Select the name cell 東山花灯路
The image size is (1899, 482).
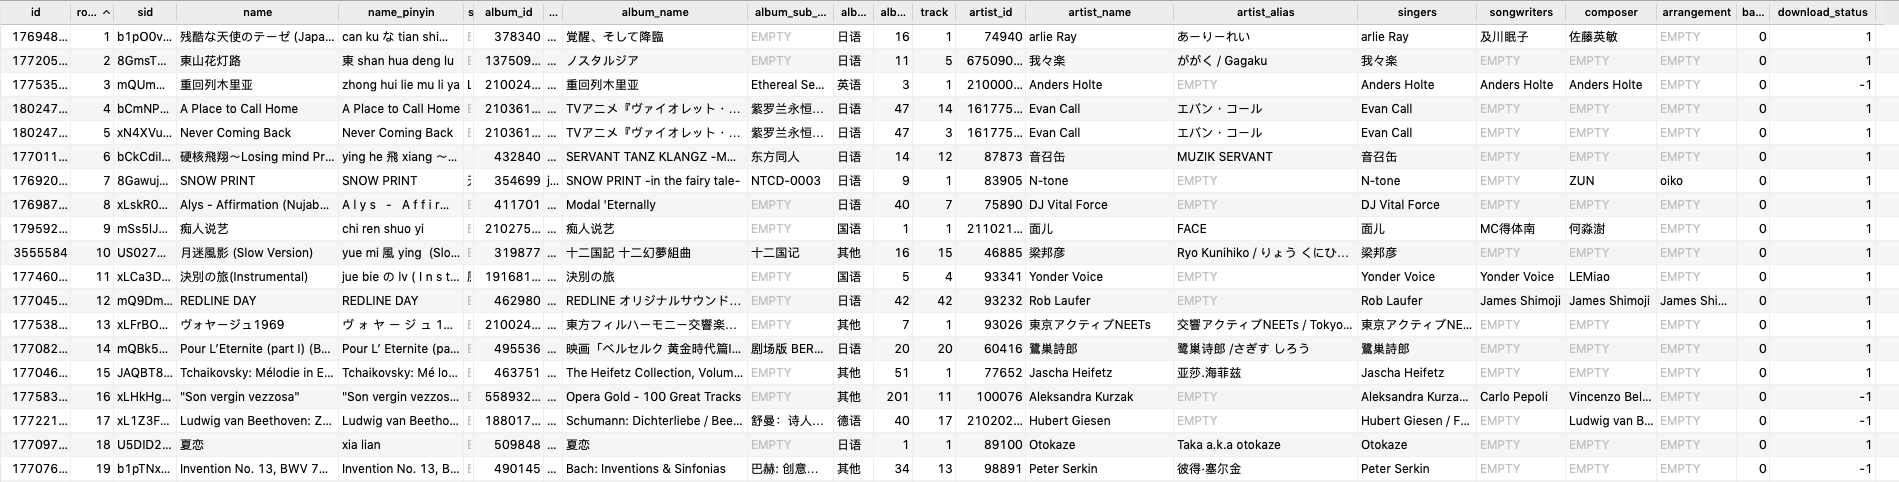(x=210, y=61)
